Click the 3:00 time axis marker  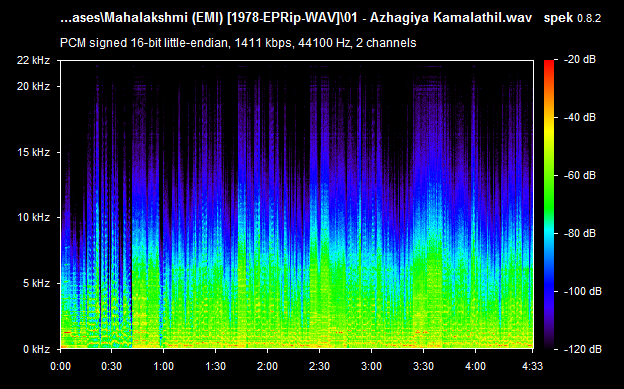371,366
